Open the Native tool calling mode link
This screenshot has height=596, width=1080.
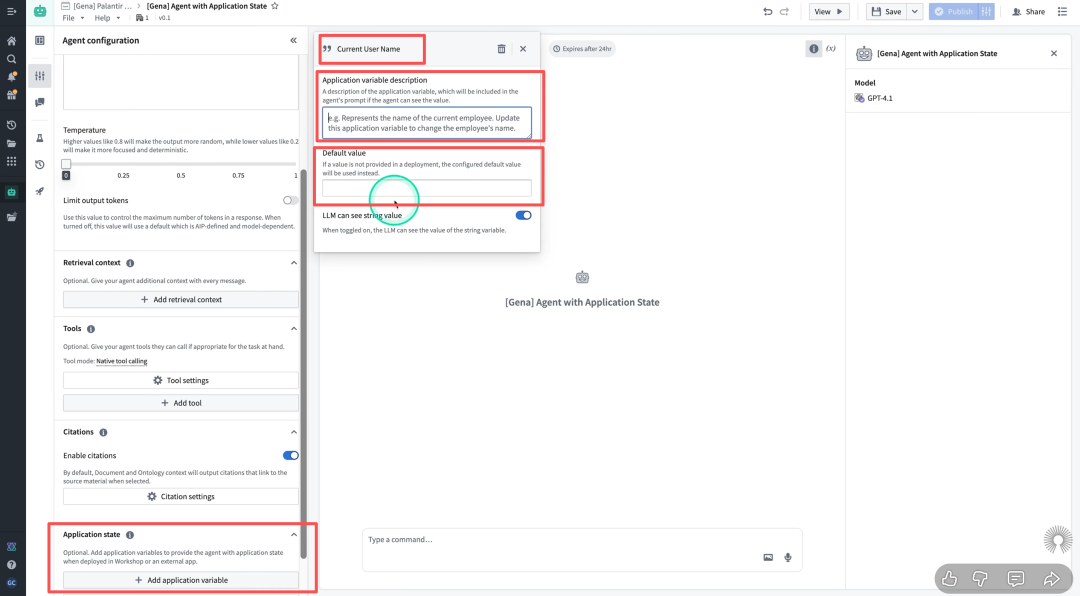tap(122, 361)
